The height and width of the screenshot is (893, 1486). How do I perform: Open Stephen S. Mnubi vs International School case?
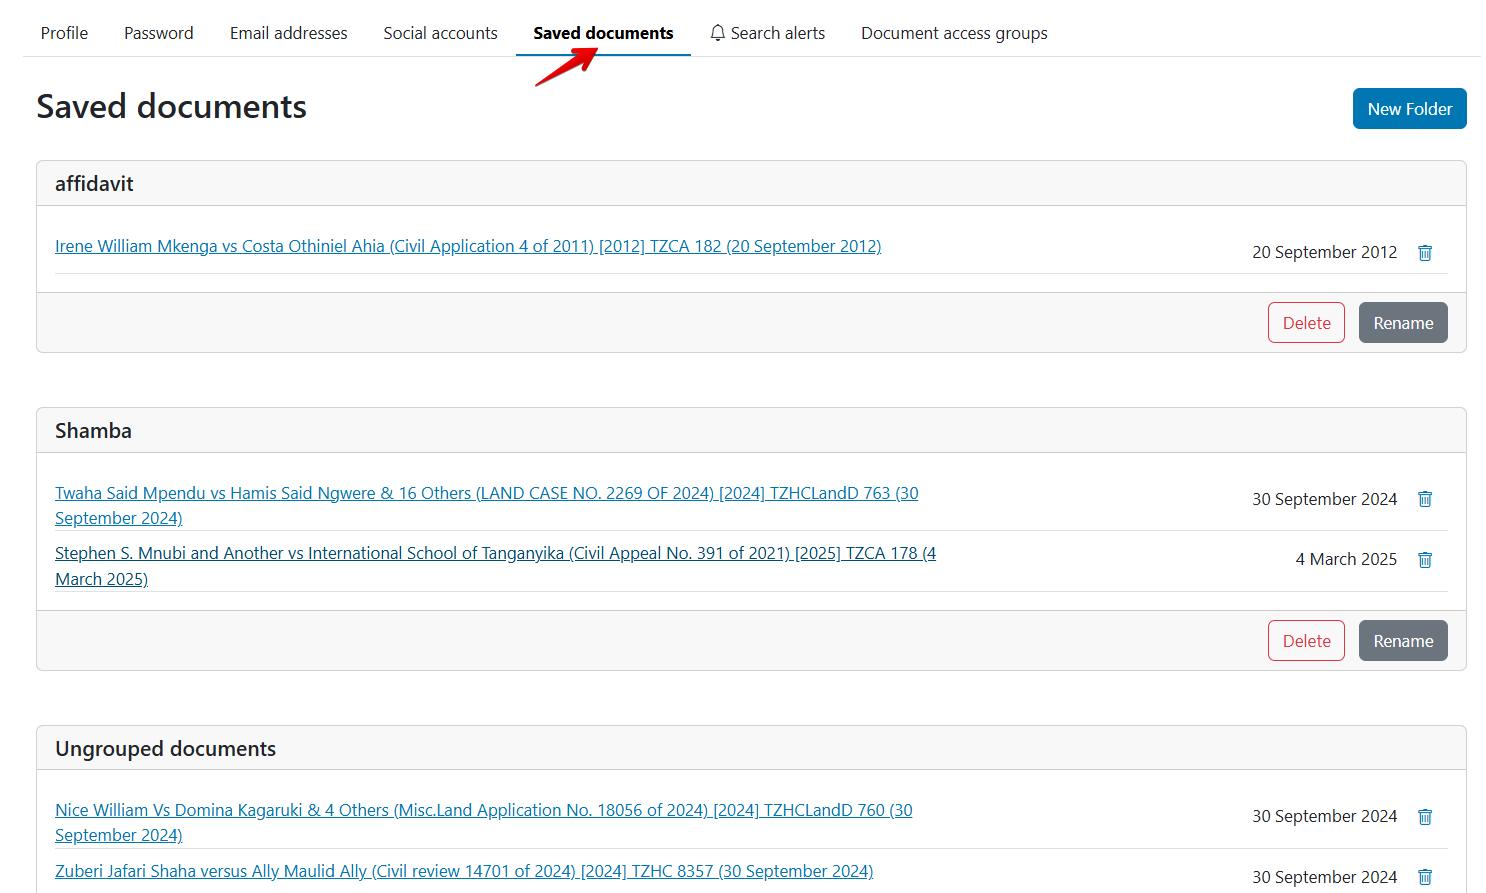[495, 566]
